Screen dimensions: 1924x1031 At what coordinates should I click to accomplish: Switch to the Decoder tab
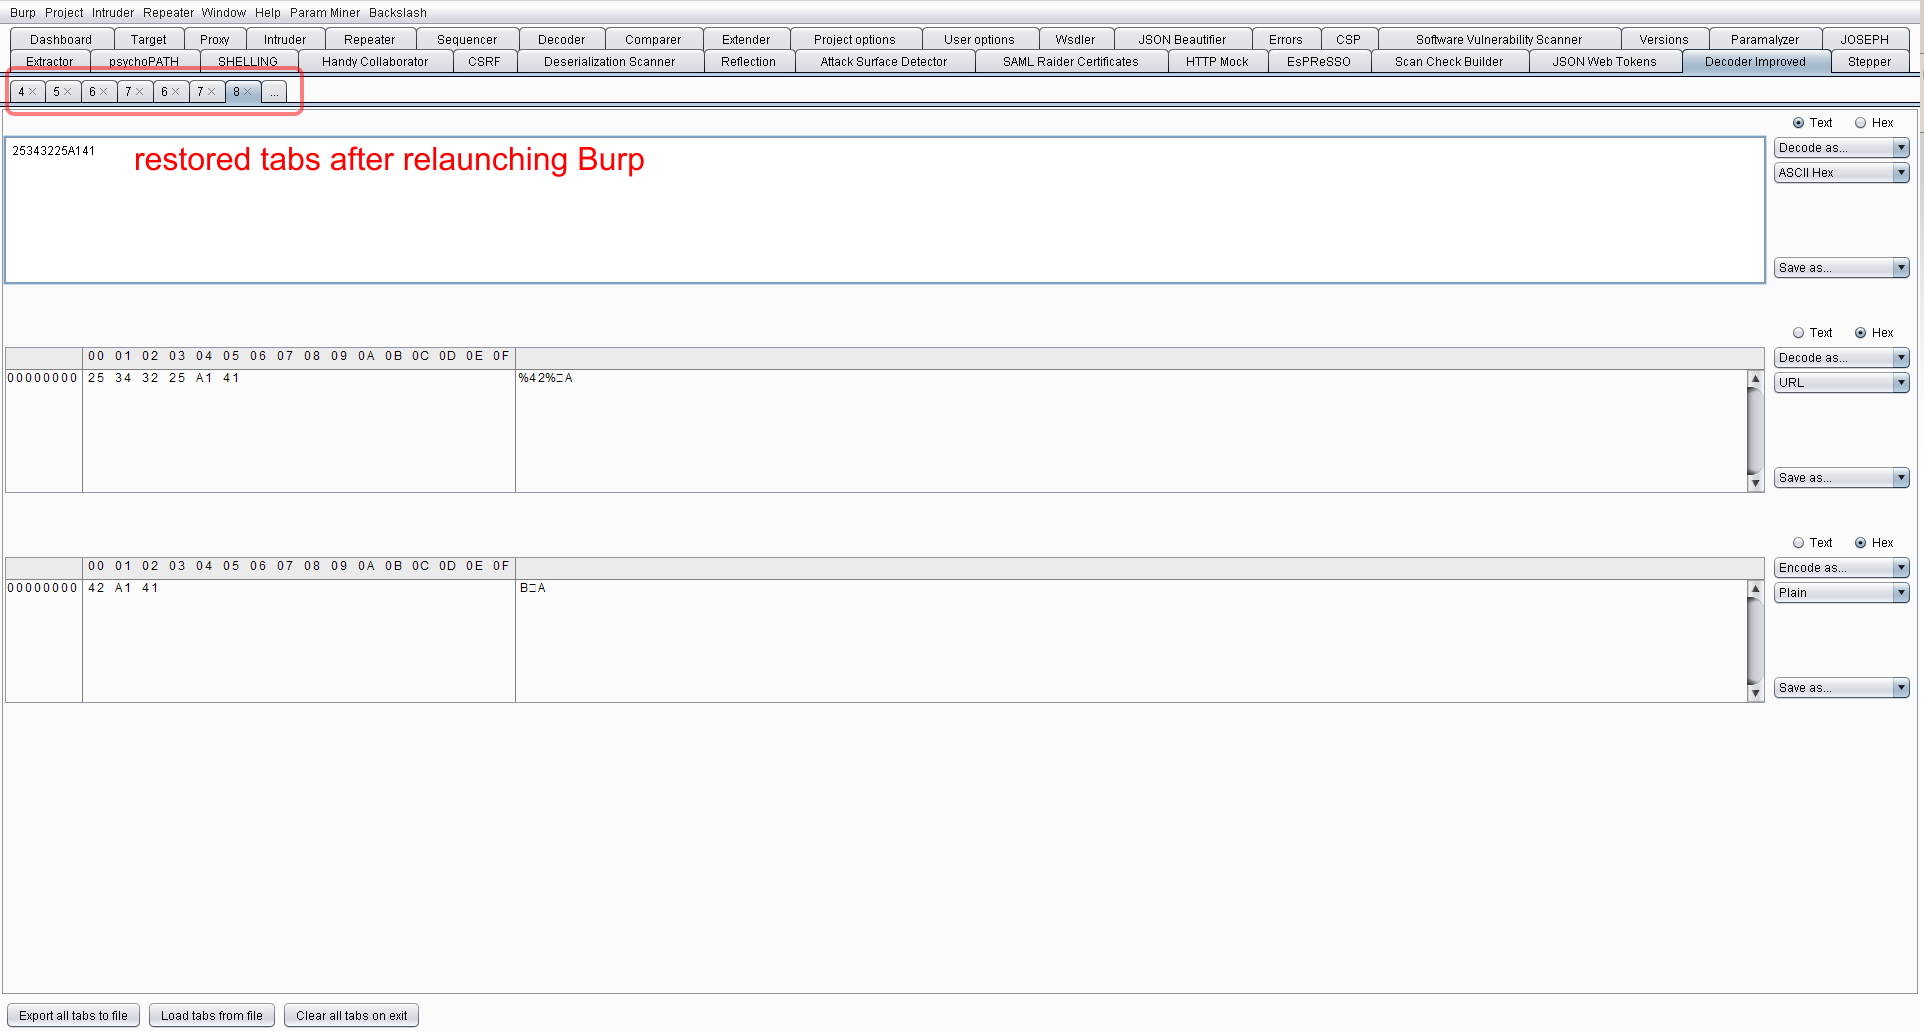(x=562, y=40)
